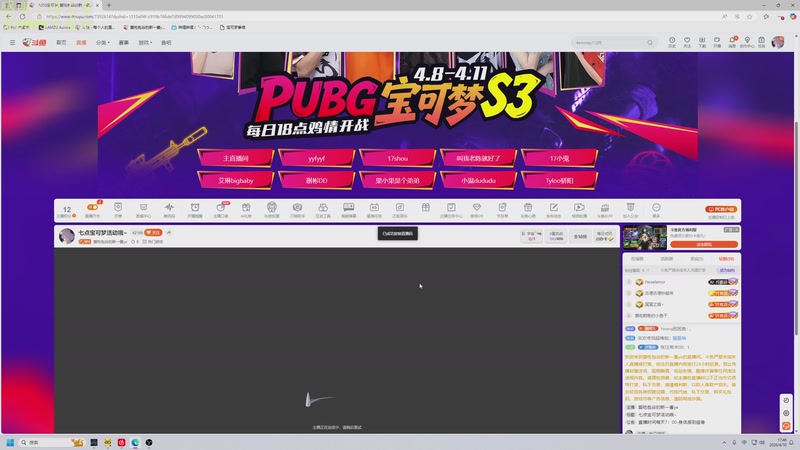The image size is (800, 450).
Task: Click the yyfyyf banner button
Action: pyautogui.click(x=316, y=158)
